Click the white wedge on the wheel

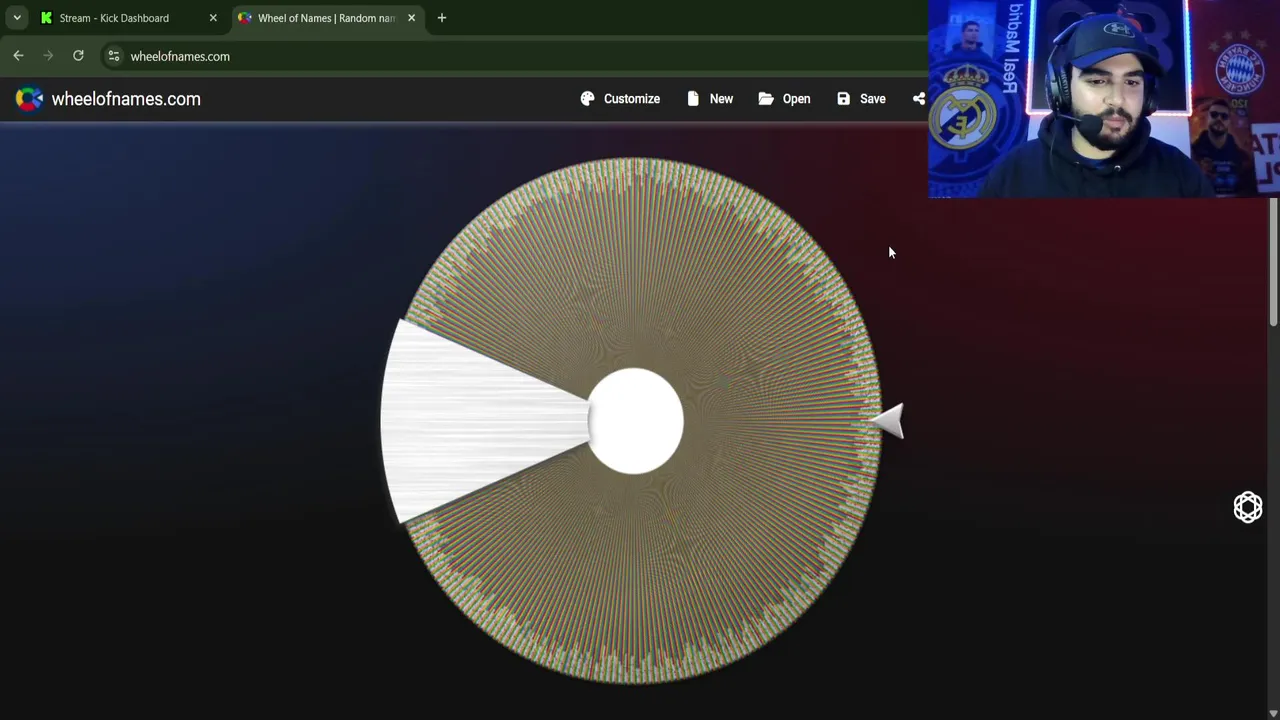(x=483, y=421)
